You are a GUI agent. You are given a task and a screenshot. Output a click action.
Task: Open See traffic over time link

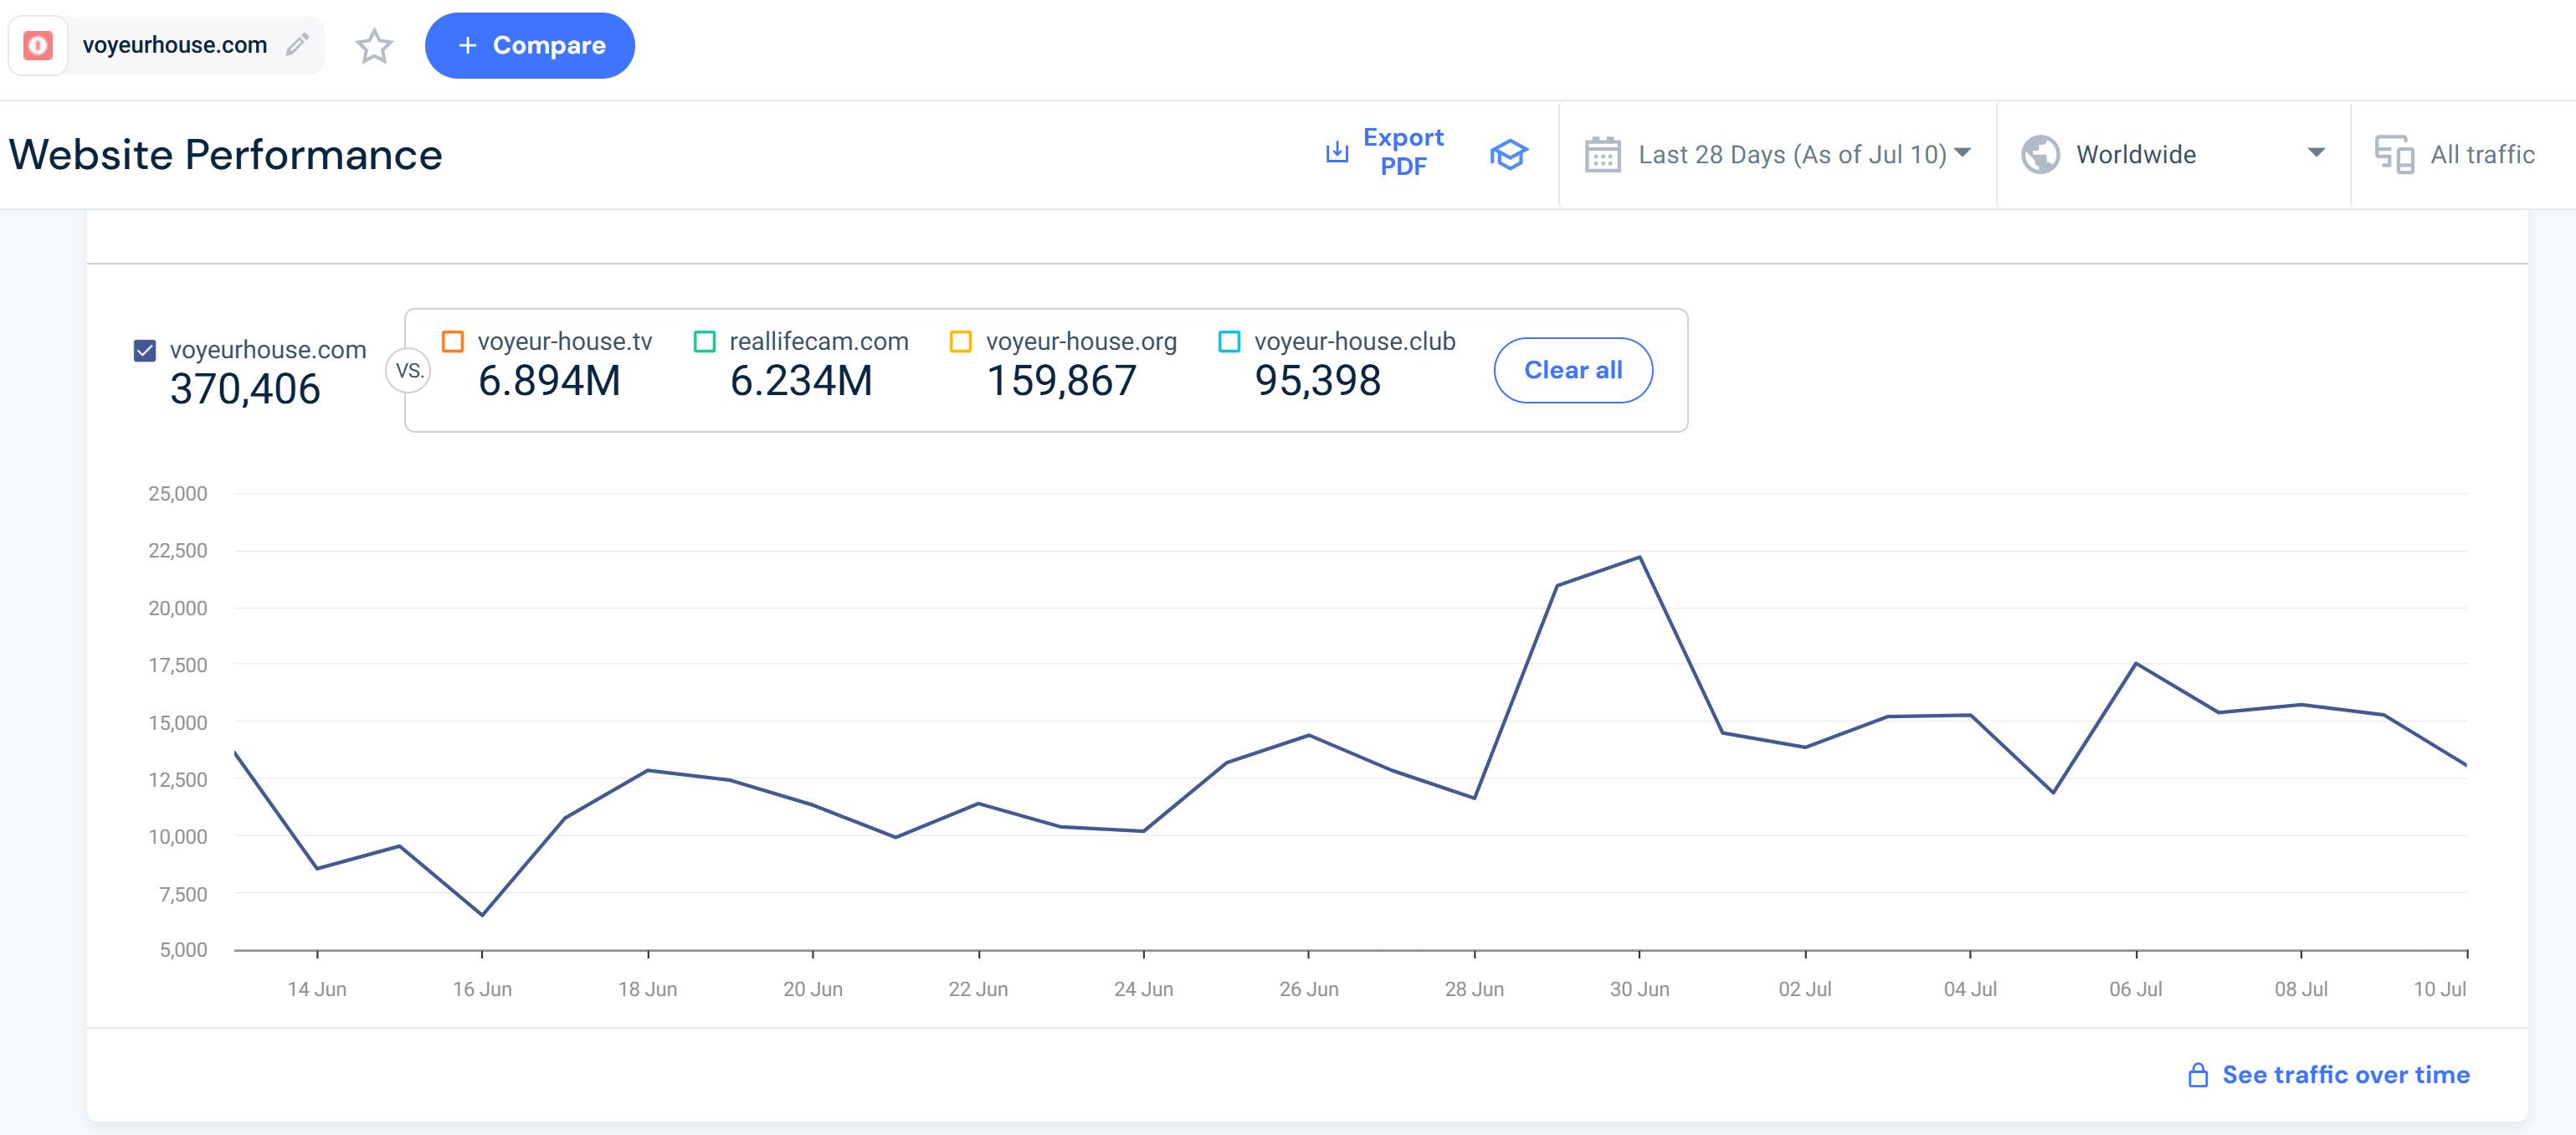click(x=2345, y=1075)
